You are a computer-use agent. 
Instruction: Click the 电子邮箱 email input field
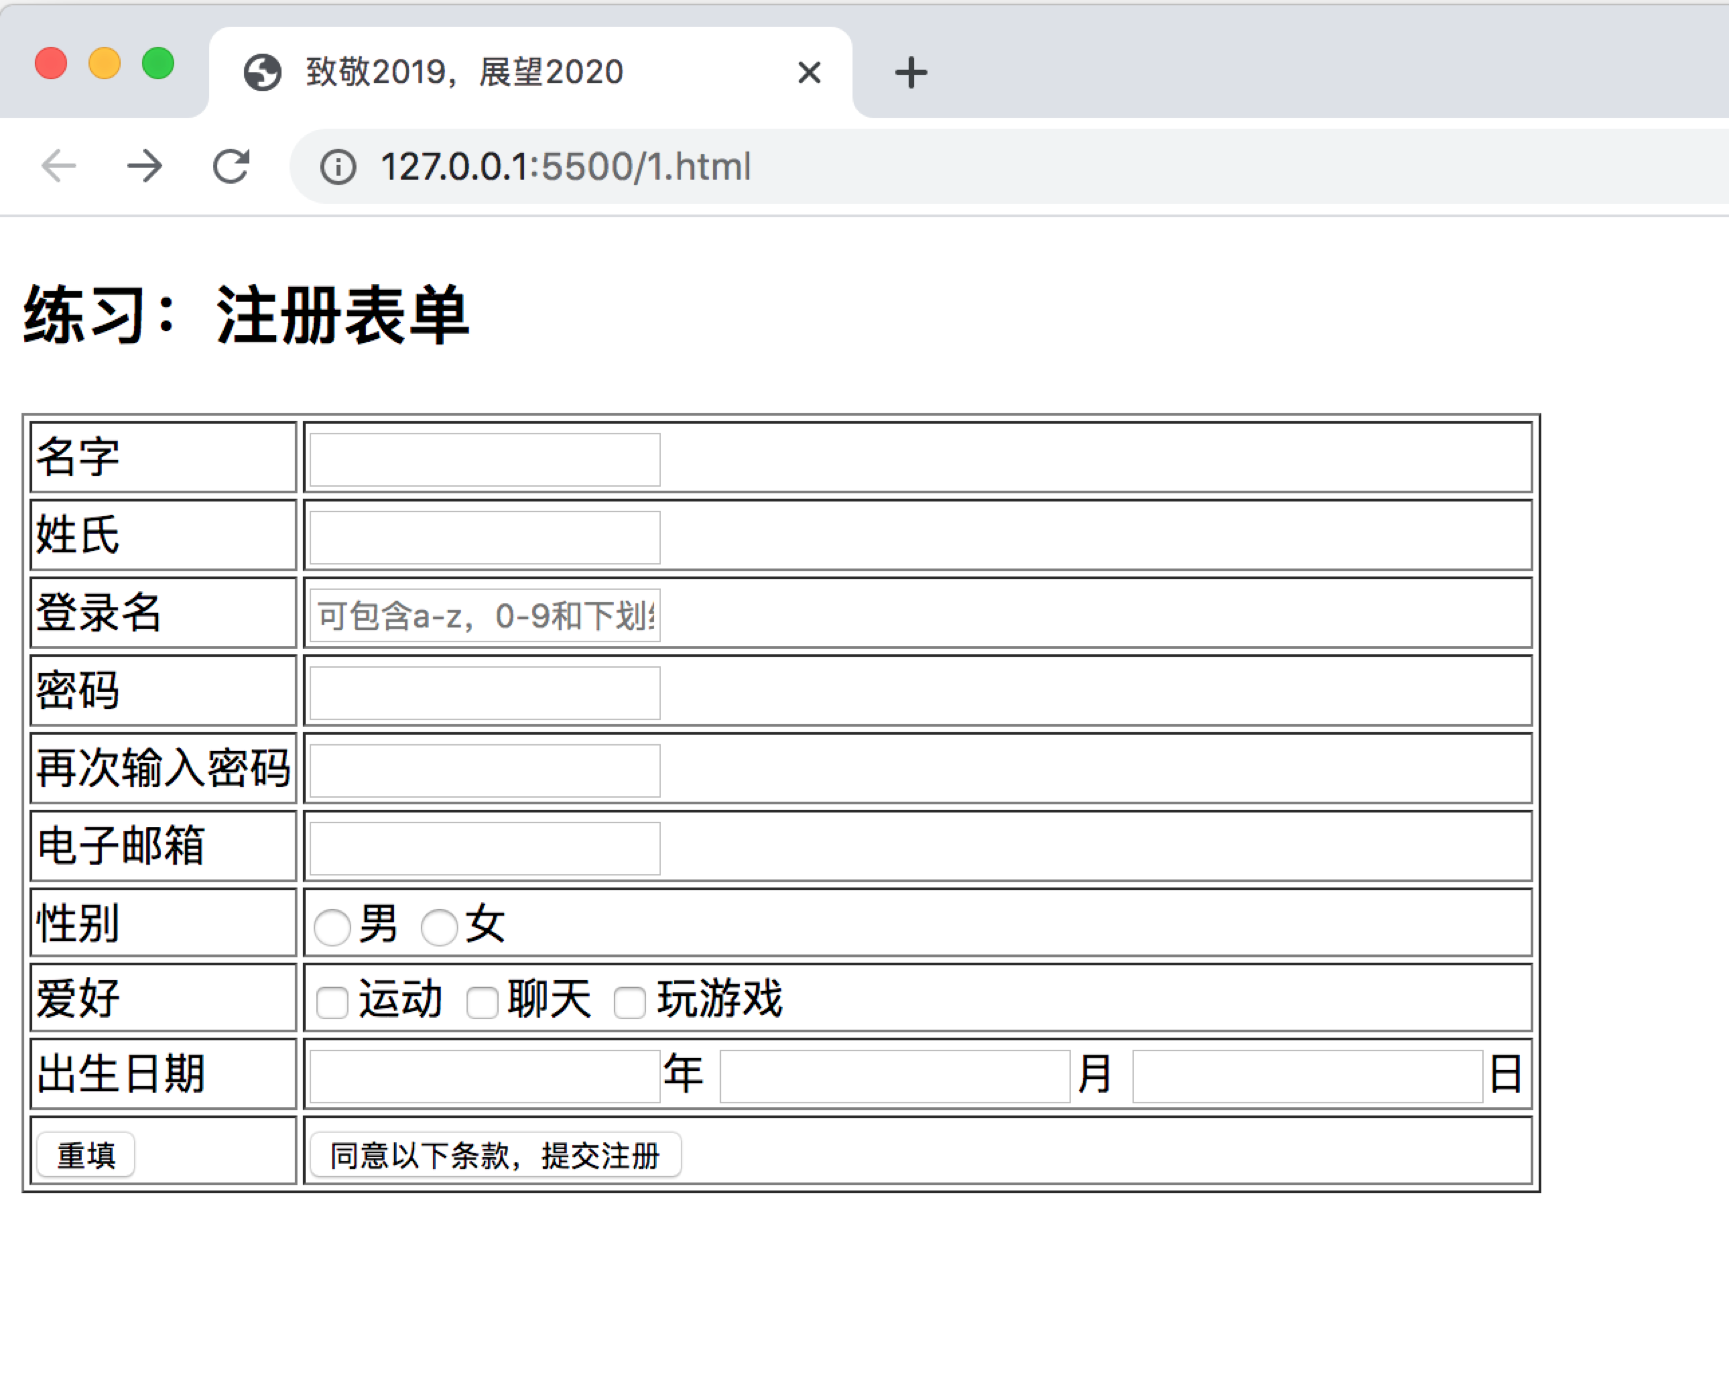pyautogui.click(x=483, y=847)
